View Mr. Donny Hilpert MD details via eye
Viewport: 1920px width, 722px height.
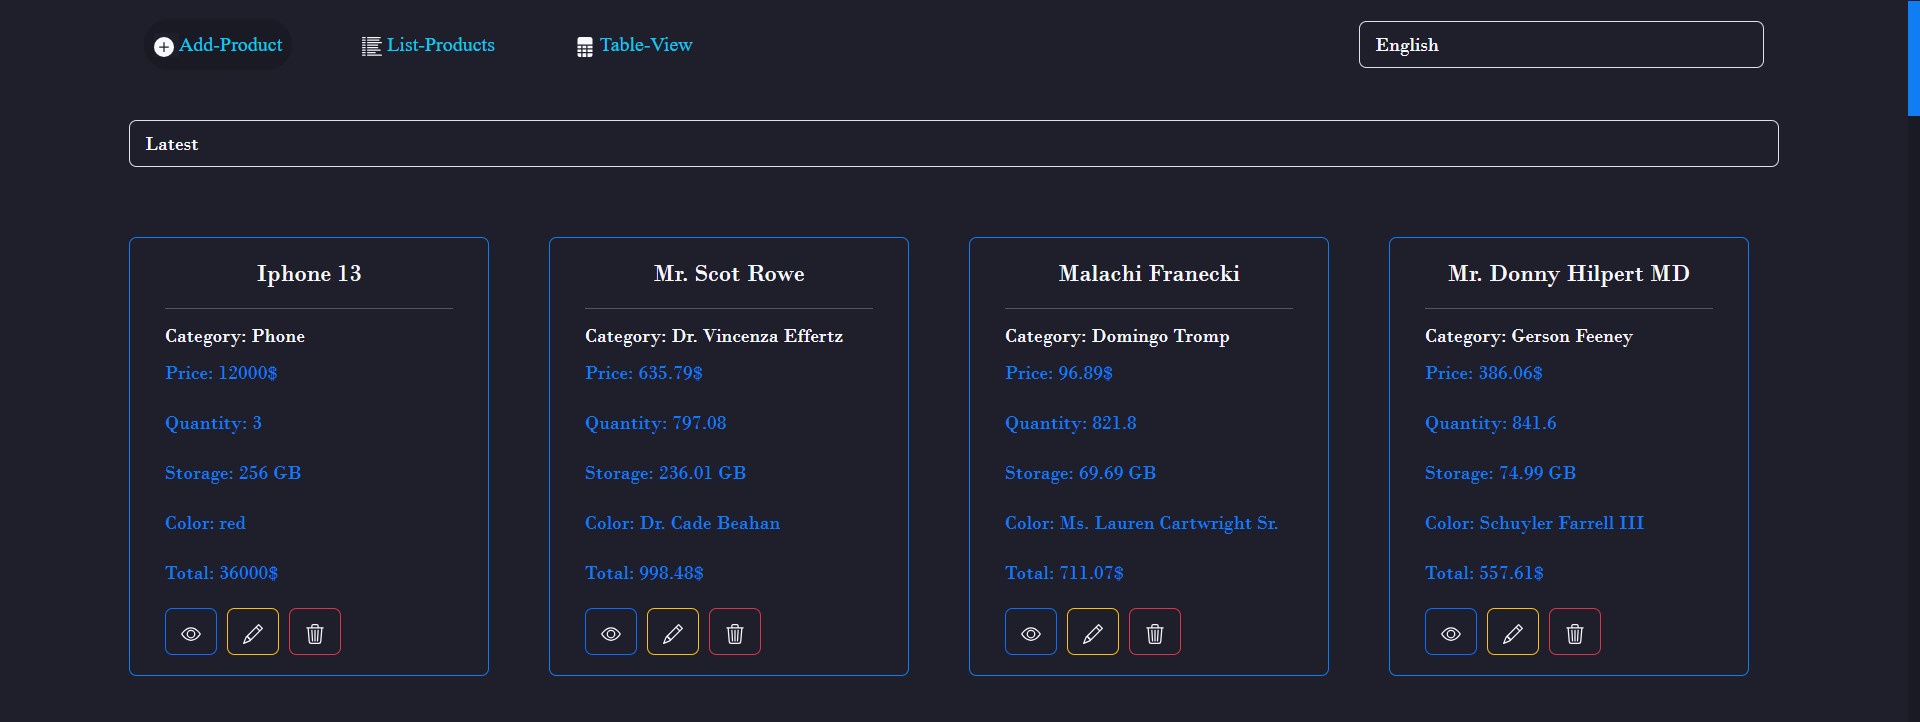pyautogui.click(x=1451, y=632)
